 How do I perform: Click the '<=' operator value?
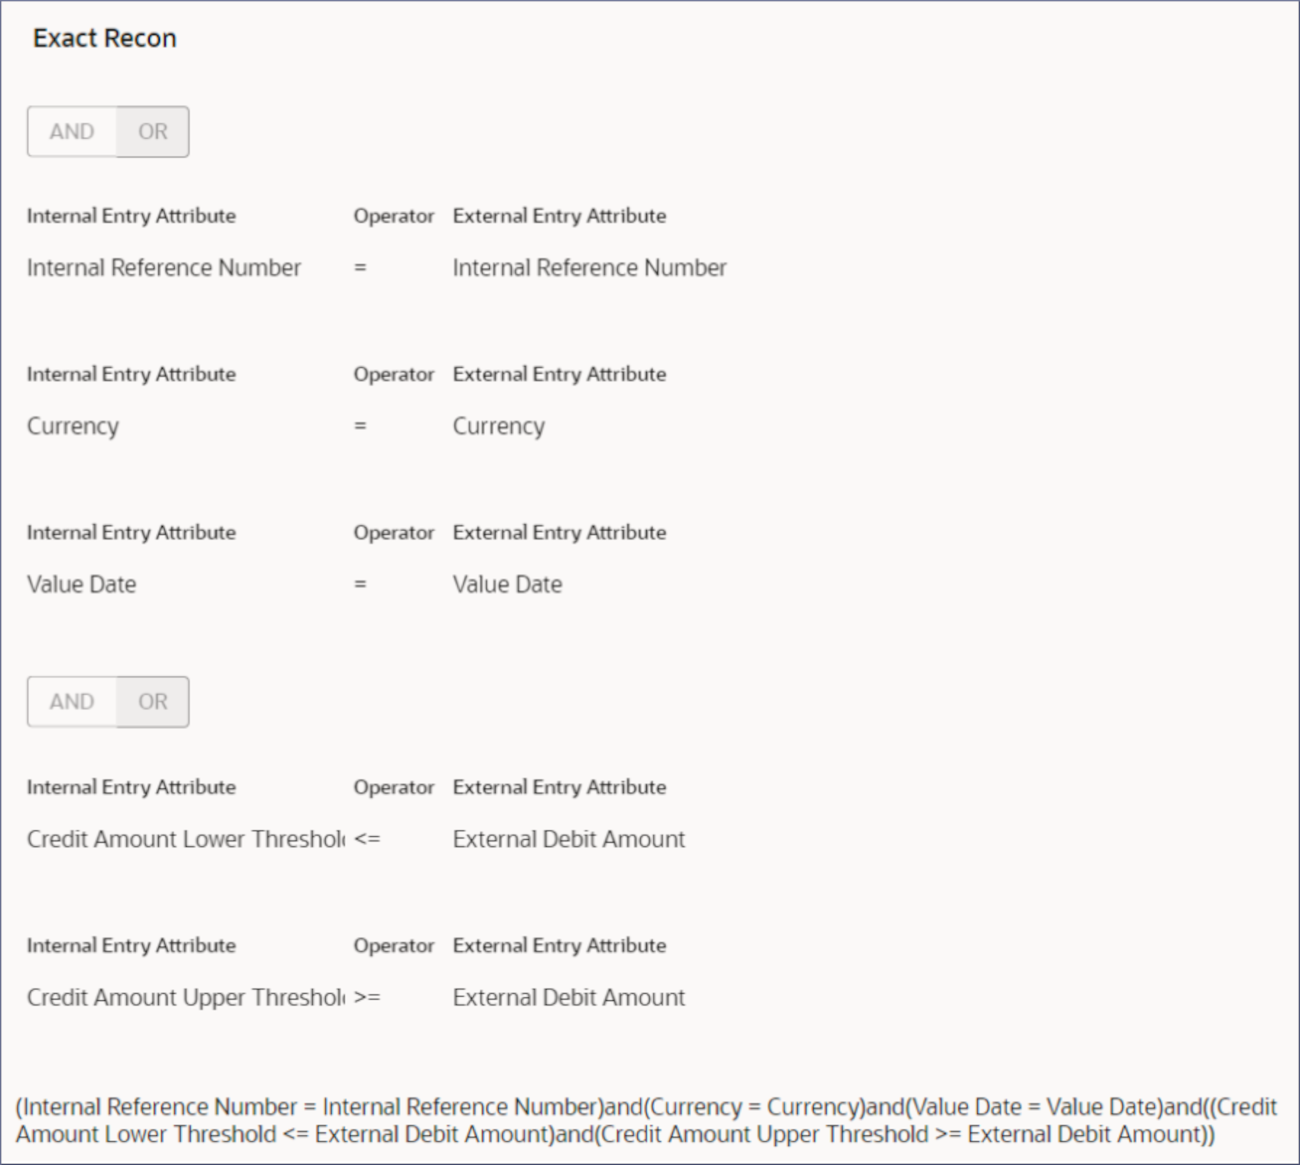367,839
